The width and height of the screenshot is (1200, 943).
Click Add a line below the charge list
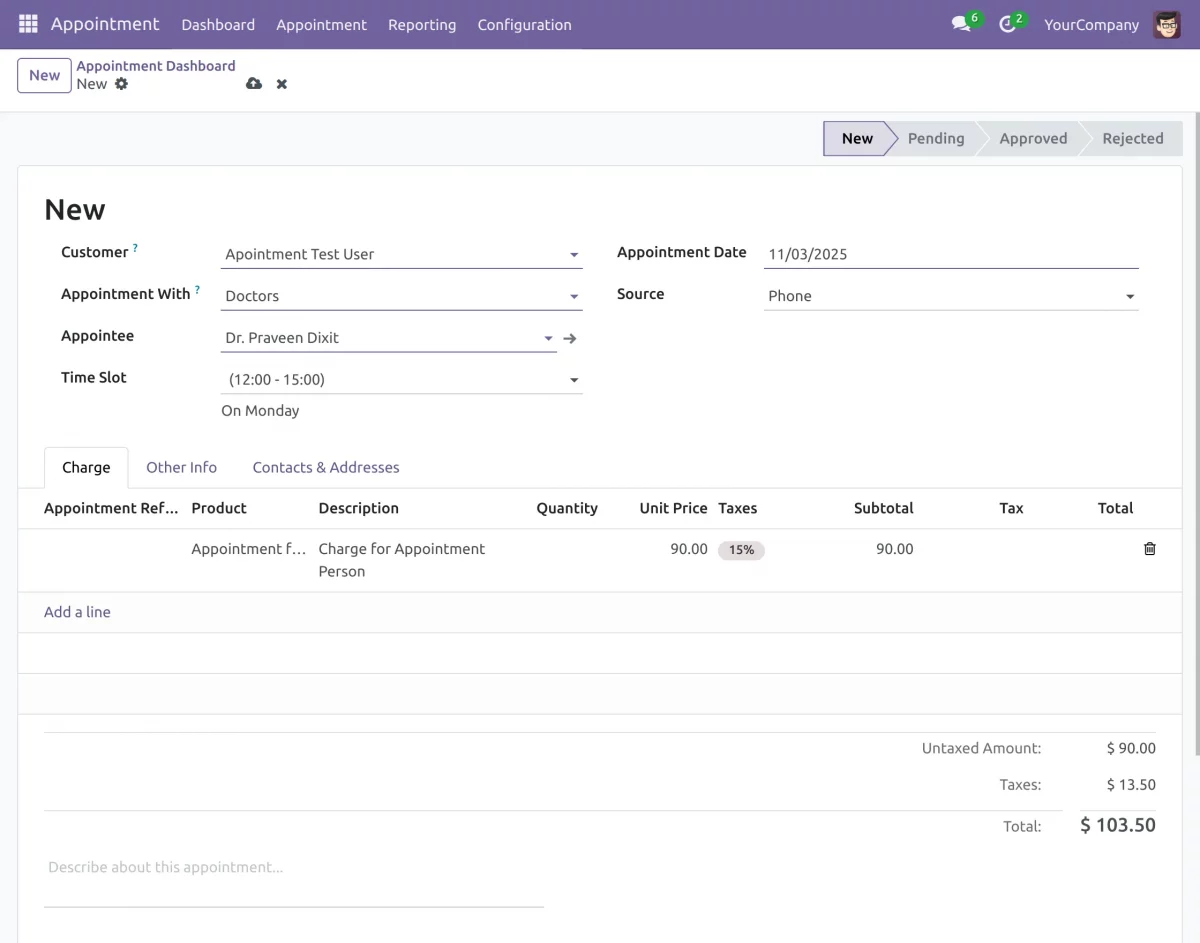click(77, 611)
